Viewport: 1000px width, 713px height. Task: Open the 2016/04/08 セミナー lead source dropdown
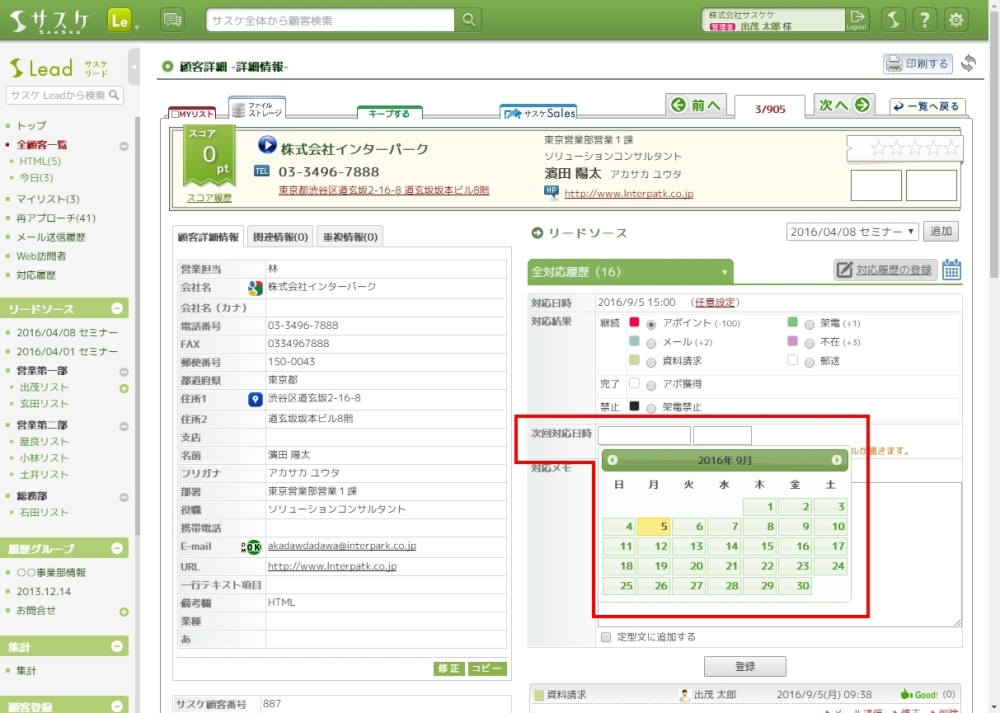click(852, 232)
